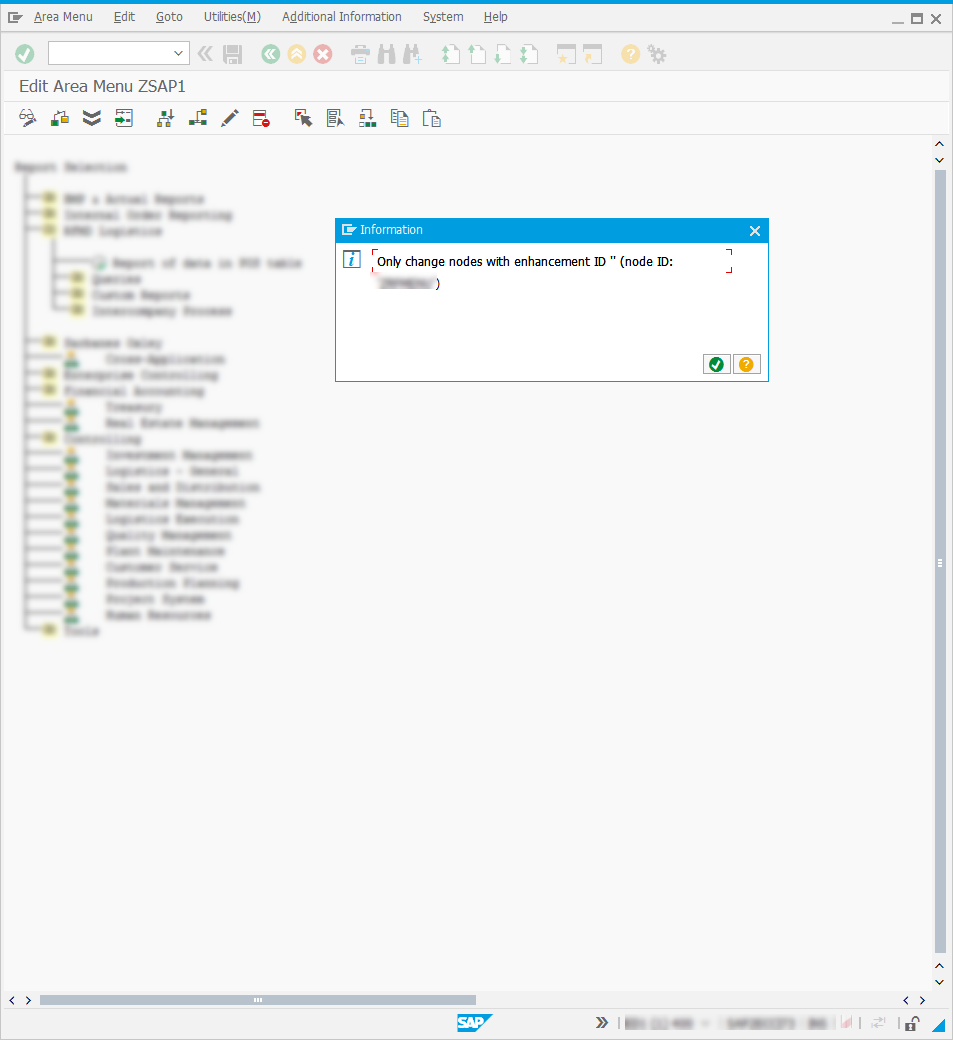Go back with the green Back icon
953x1040 pixels.
(271, 54)
